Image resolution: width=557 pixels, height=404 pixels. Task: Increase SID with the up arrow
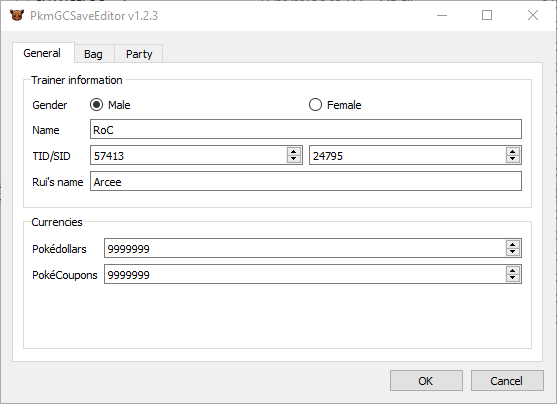pyautogui.click(x=513, y=151)
